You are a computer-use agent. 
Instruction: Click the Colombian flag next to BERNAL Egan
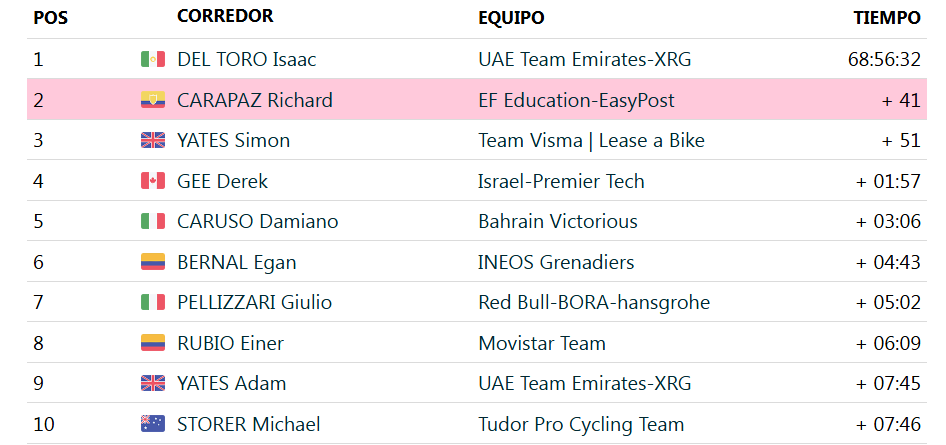click(153, 262)
